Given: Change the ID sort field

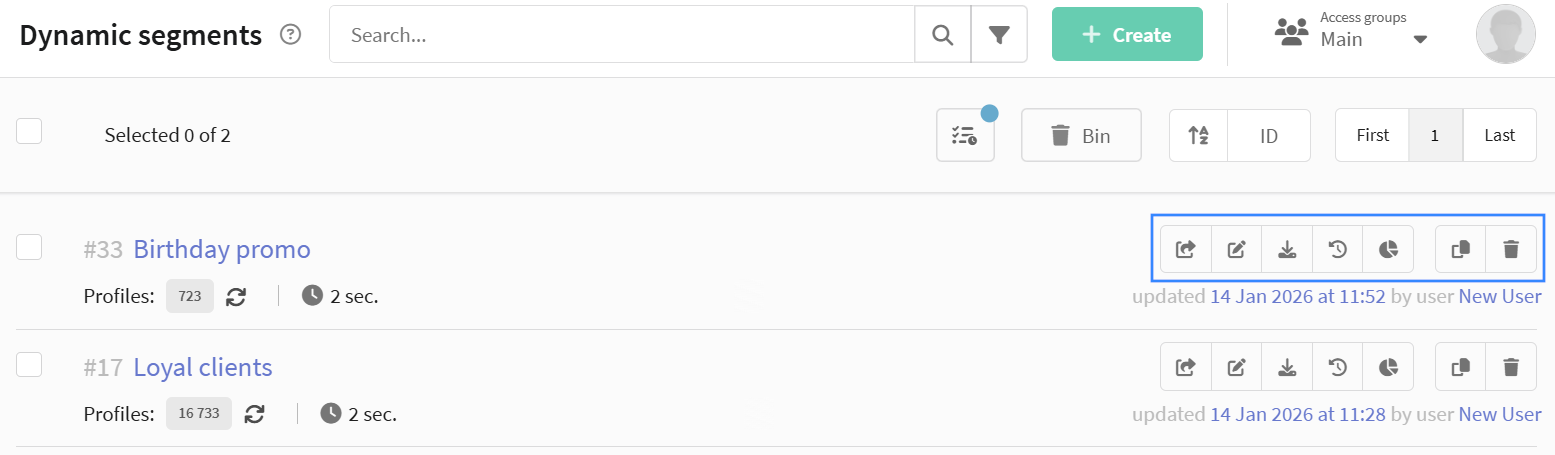Looking at the screenshot, I should (1269, 135).
